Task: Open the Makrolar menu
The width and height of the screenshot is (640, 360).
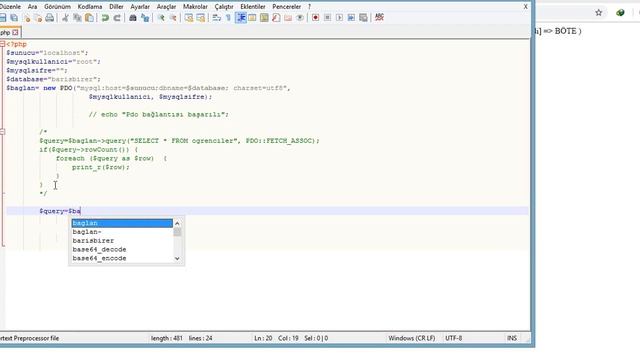Action: point(195,7)
